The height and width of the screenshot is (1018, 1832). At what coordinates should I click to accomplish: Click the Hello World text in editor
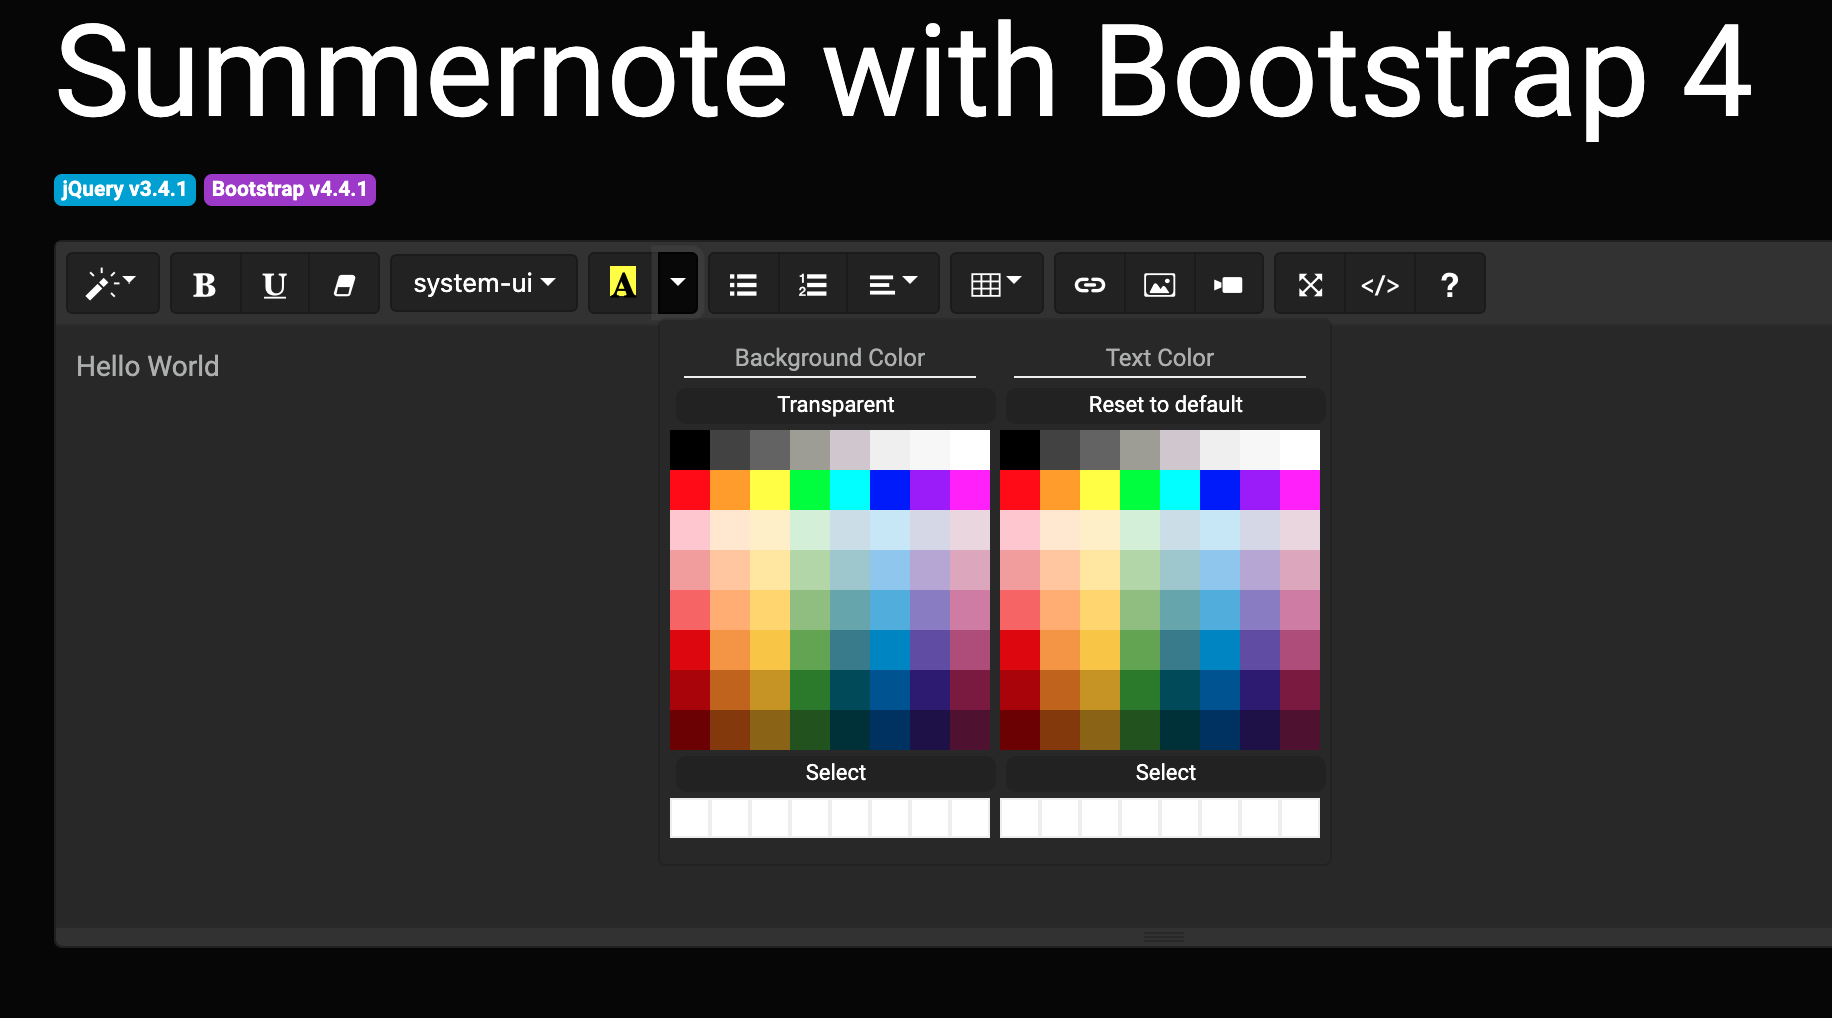[148, 367]
